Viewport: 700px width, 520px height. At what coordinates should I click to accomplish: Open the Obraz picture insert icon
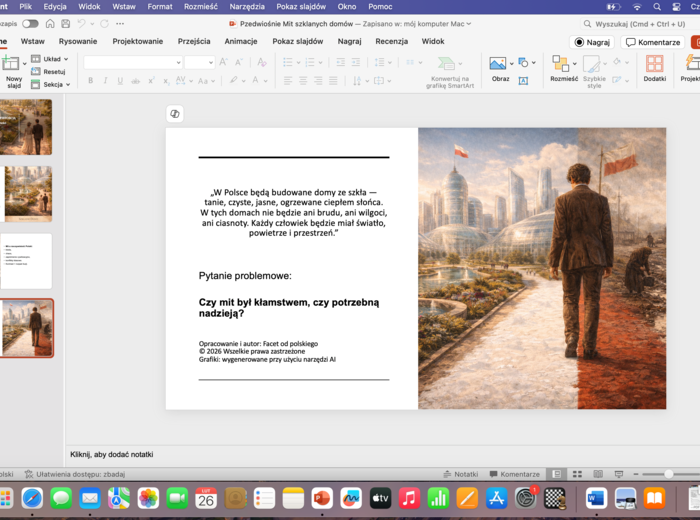click(499, 64)
